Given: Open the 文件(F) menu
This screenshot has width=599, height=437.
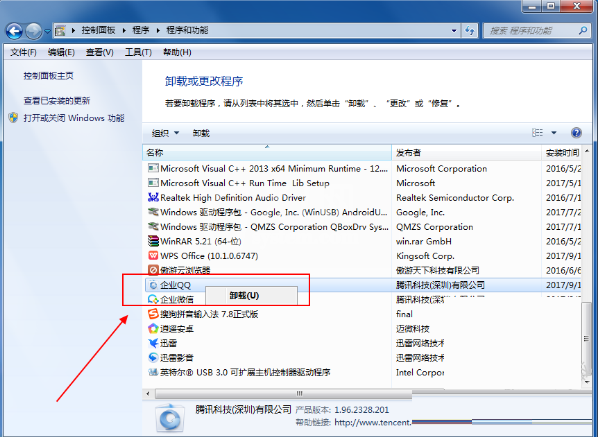Looking at the screenshot, I should 23,52.
